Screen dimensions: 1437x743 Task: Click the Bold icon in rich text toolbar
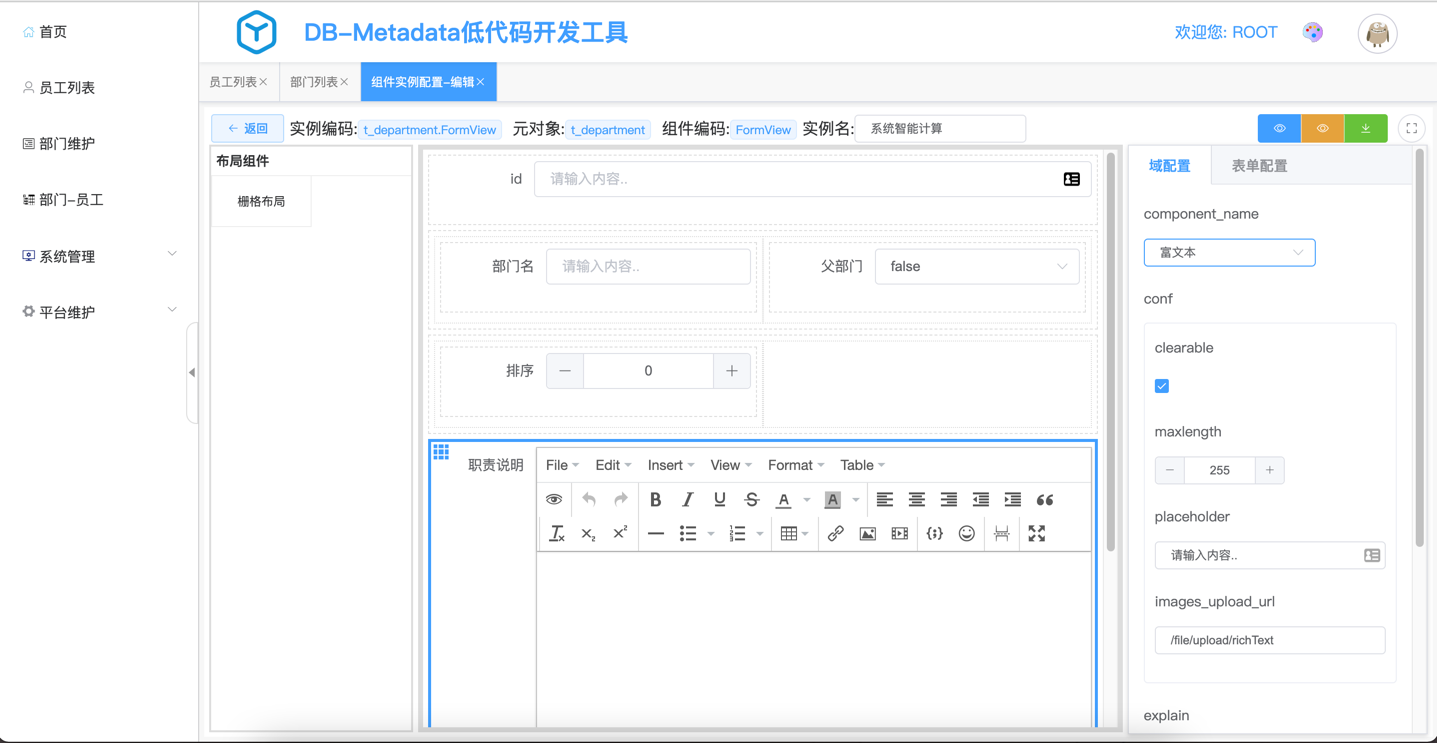click(x=655, y=500)
